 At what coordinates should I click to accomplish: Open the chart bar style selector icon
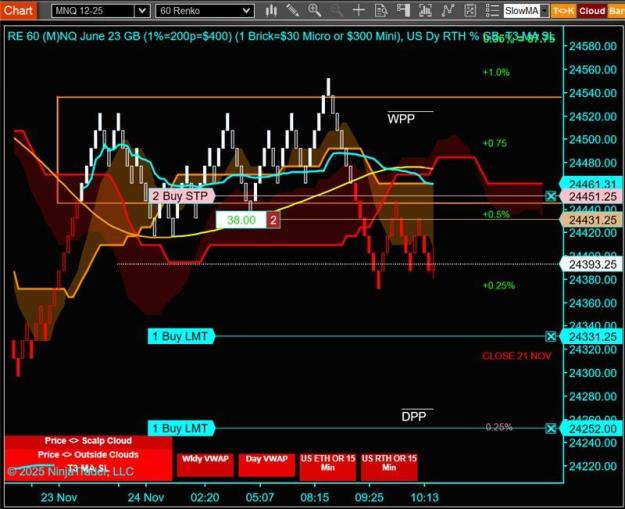tap(271, 10)
